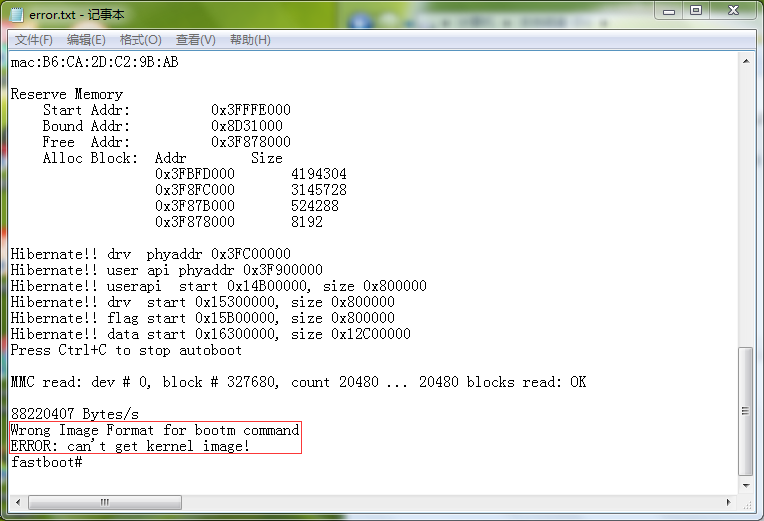The image size is (764, 521).
Task: Minimize the error.txt Notepad window
Action: click(x=669, y=11)
